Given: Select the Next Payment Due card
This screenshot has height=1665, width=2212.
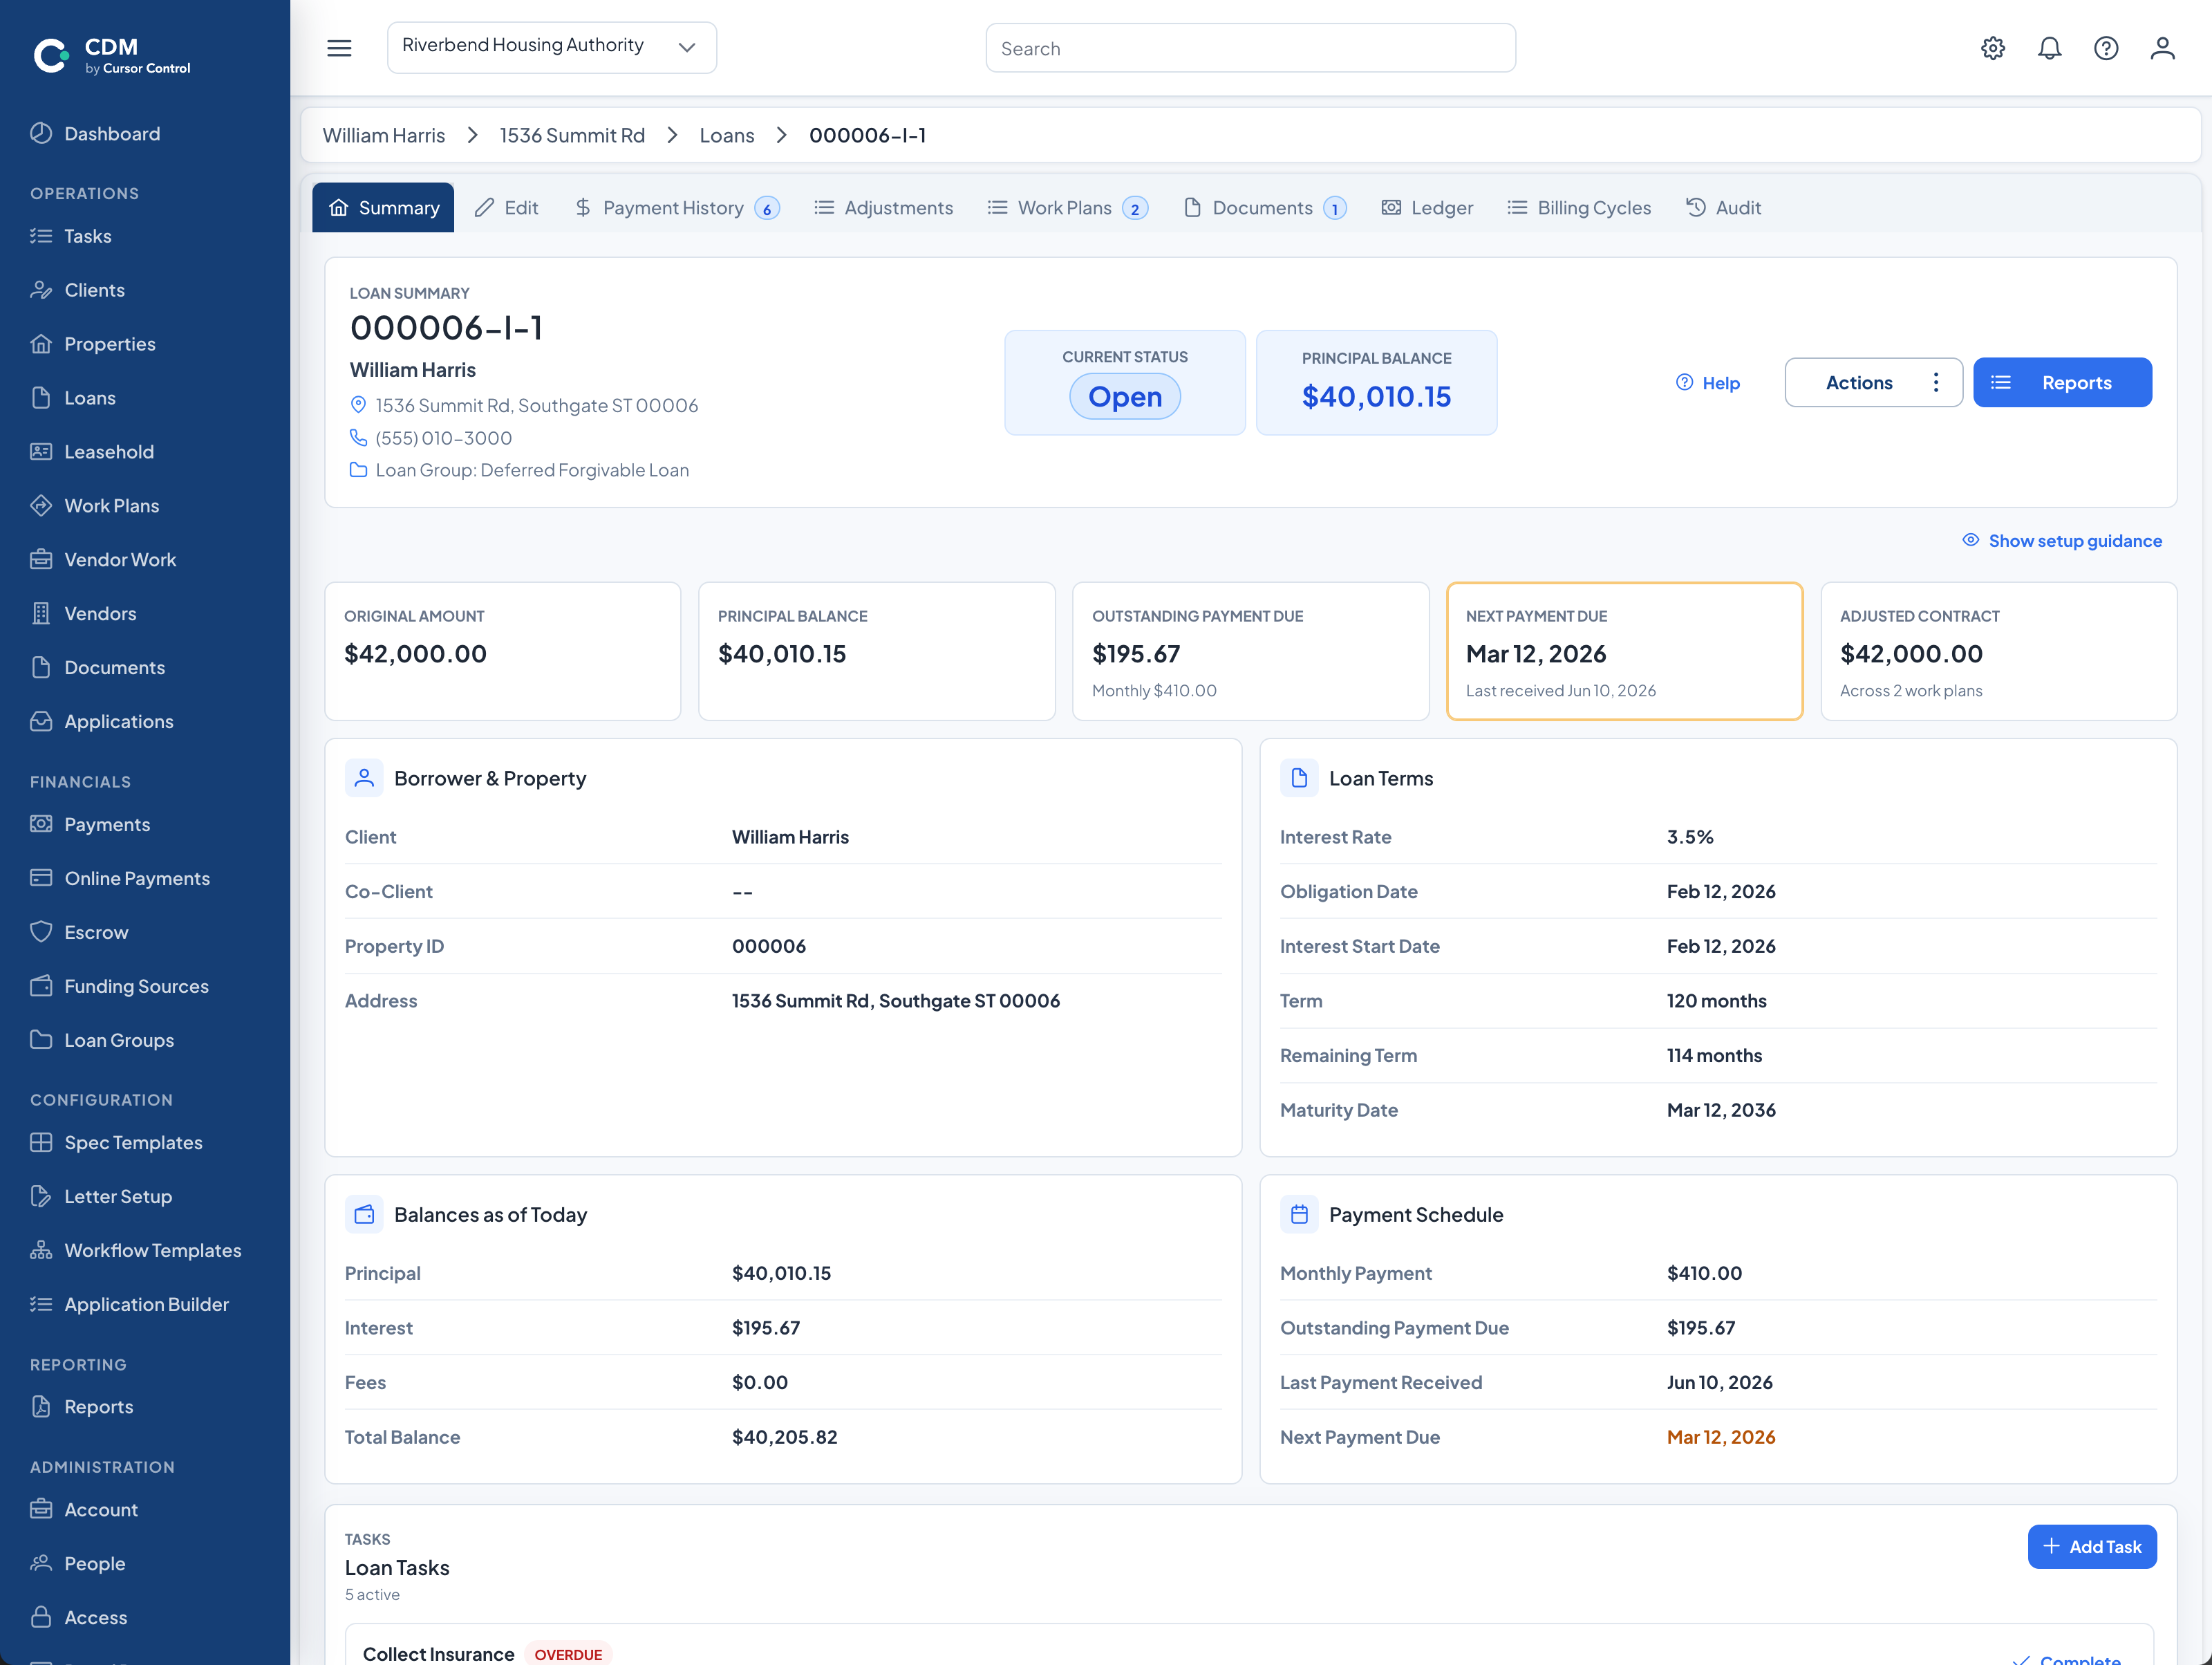Looking at the screenshot, I should tap(1624, 651).
